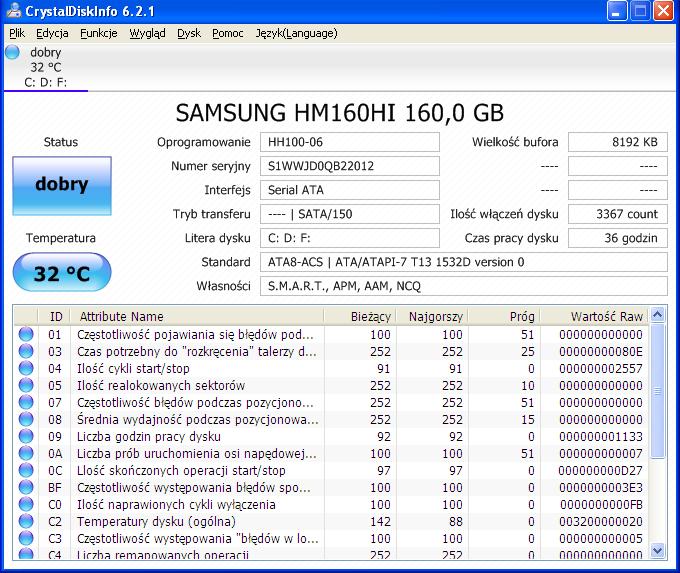
Task: Click status orb for attribute BF
Action: tap(26, 487)
